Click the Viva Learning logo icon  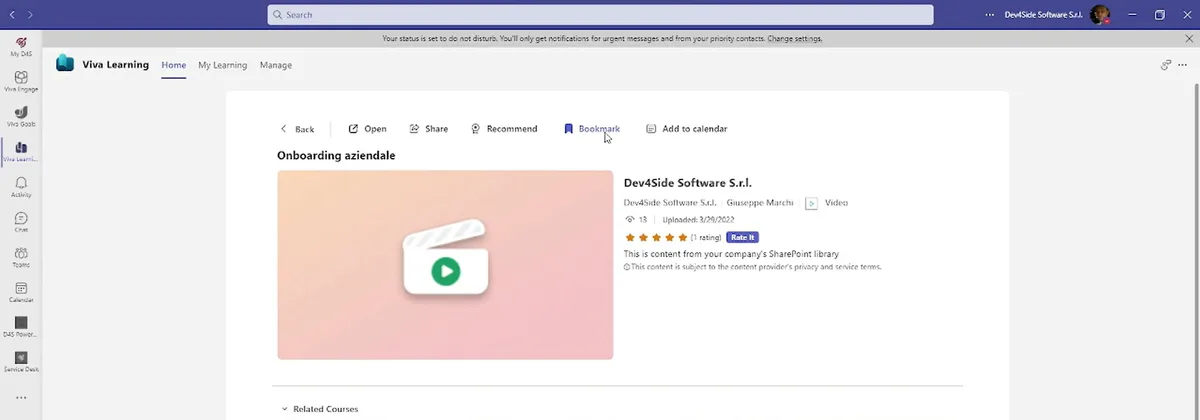tap(65, 64)
